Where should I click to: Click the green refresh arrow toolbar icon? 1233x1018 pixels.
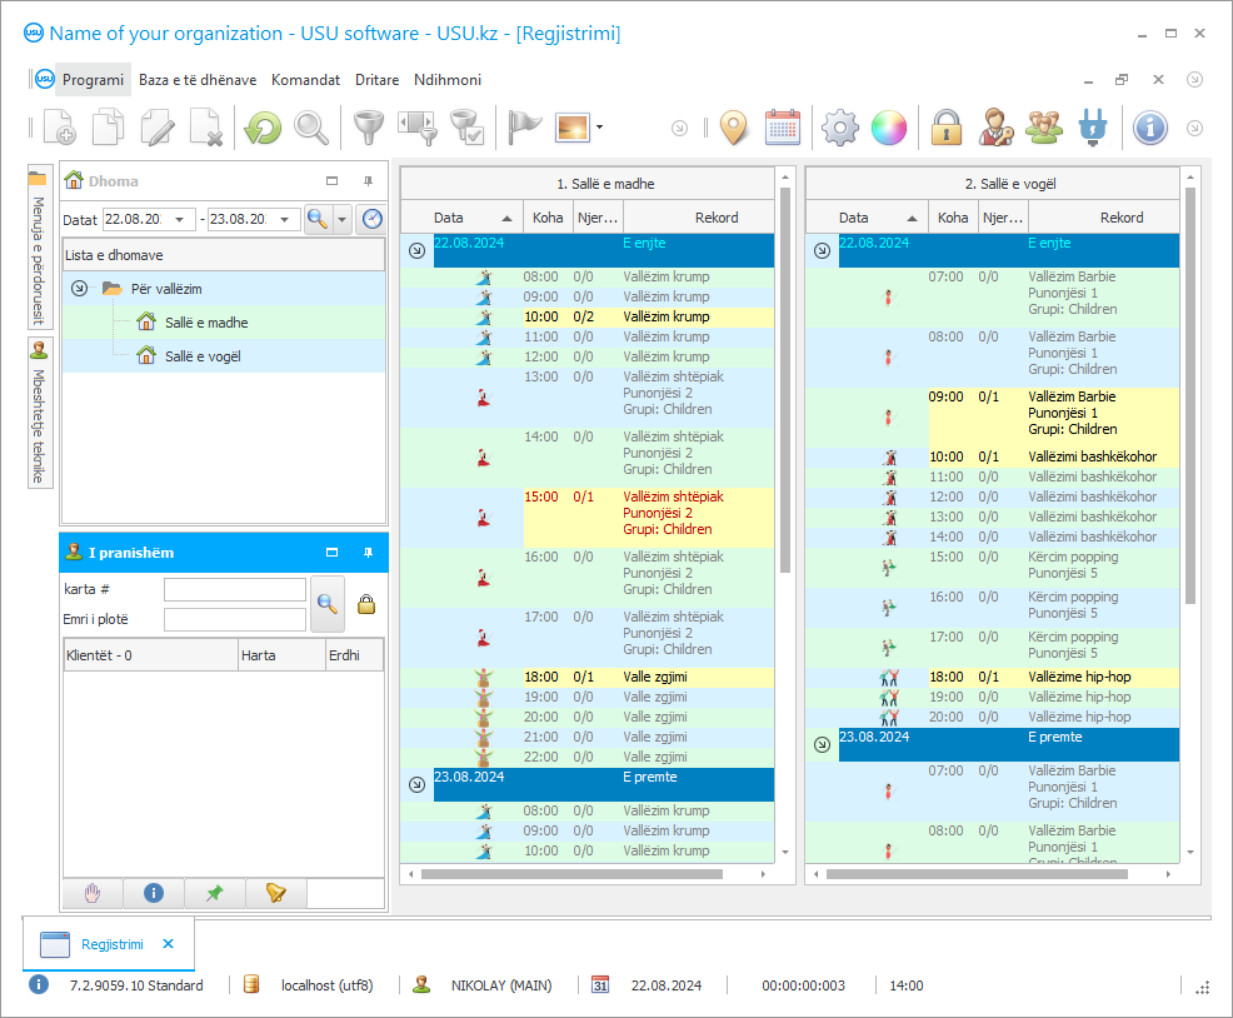point(263,128)
